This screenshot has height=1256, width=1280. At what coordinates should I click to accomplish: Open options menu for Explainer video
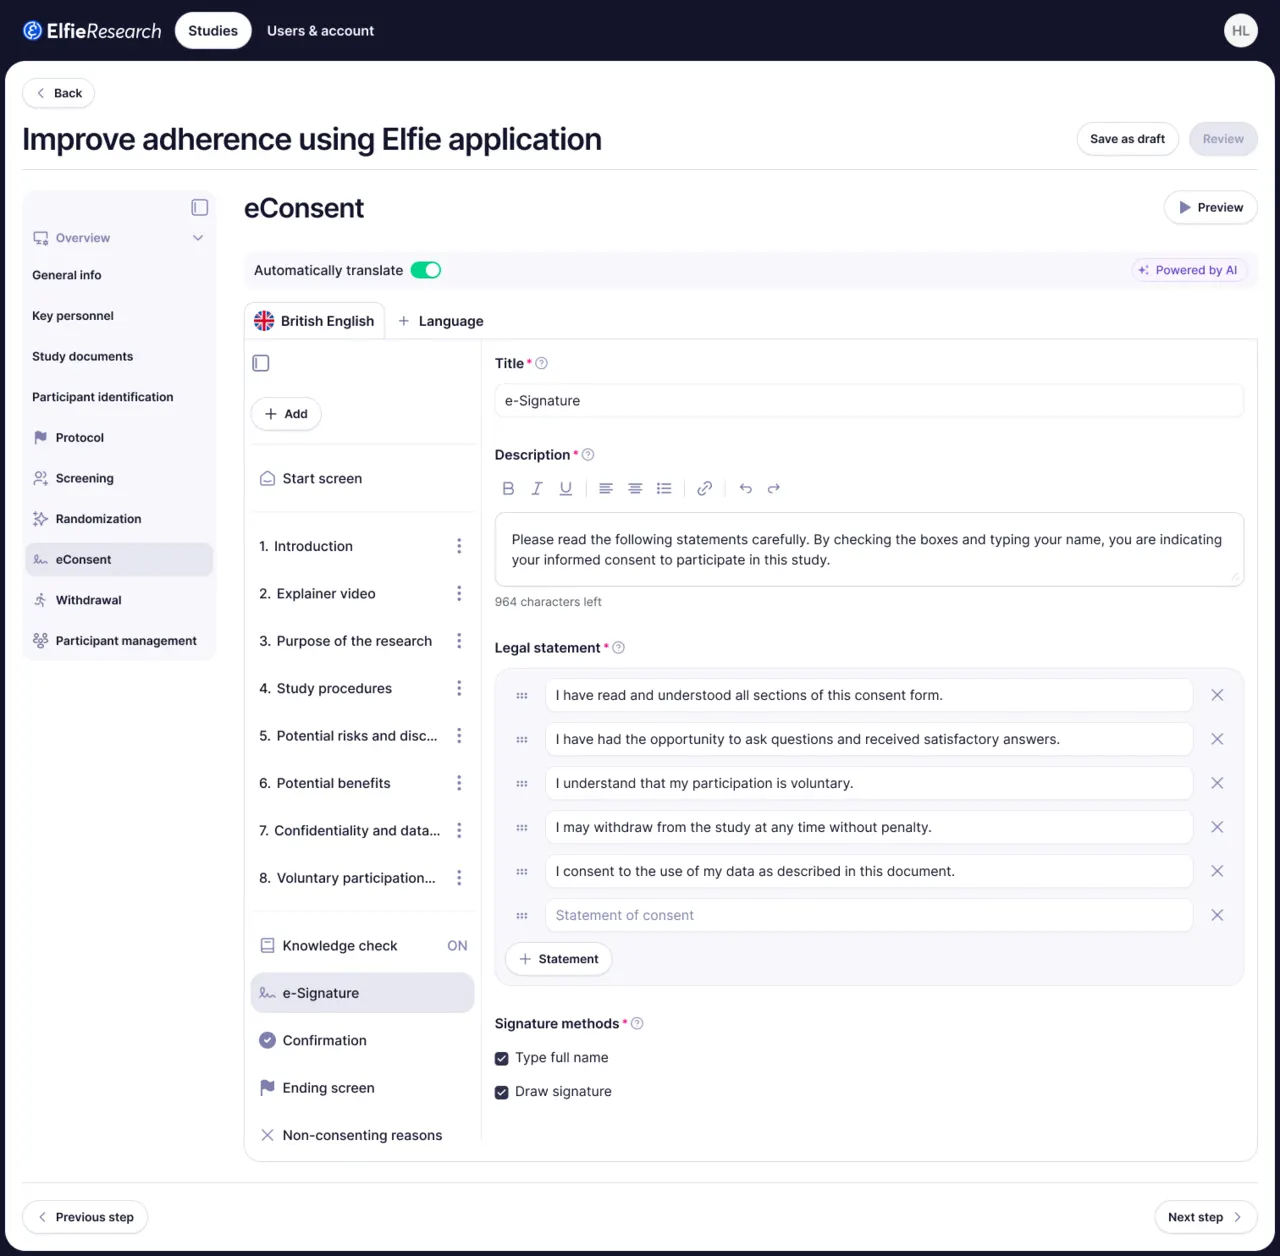[459, 594]
